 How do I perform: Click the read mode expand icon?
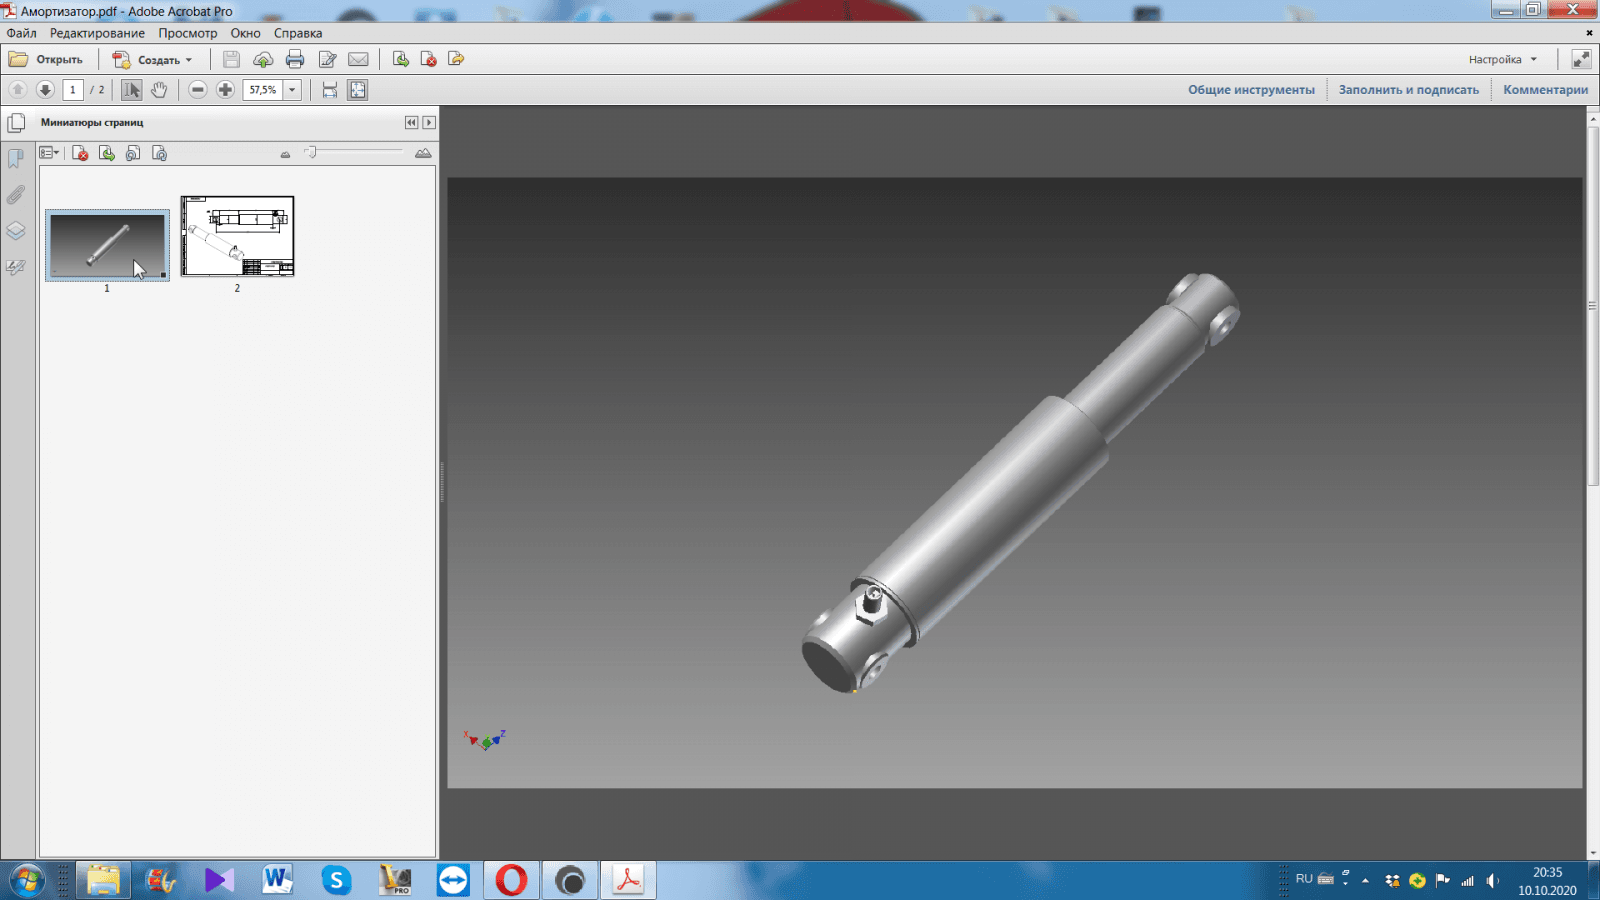pos(1581,59)
